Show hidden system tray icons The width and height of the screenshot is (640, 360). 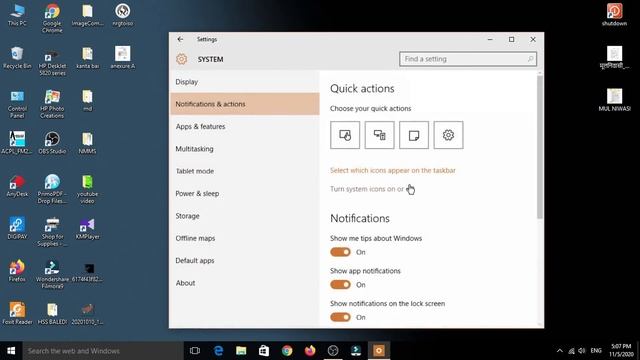(560, 351)
